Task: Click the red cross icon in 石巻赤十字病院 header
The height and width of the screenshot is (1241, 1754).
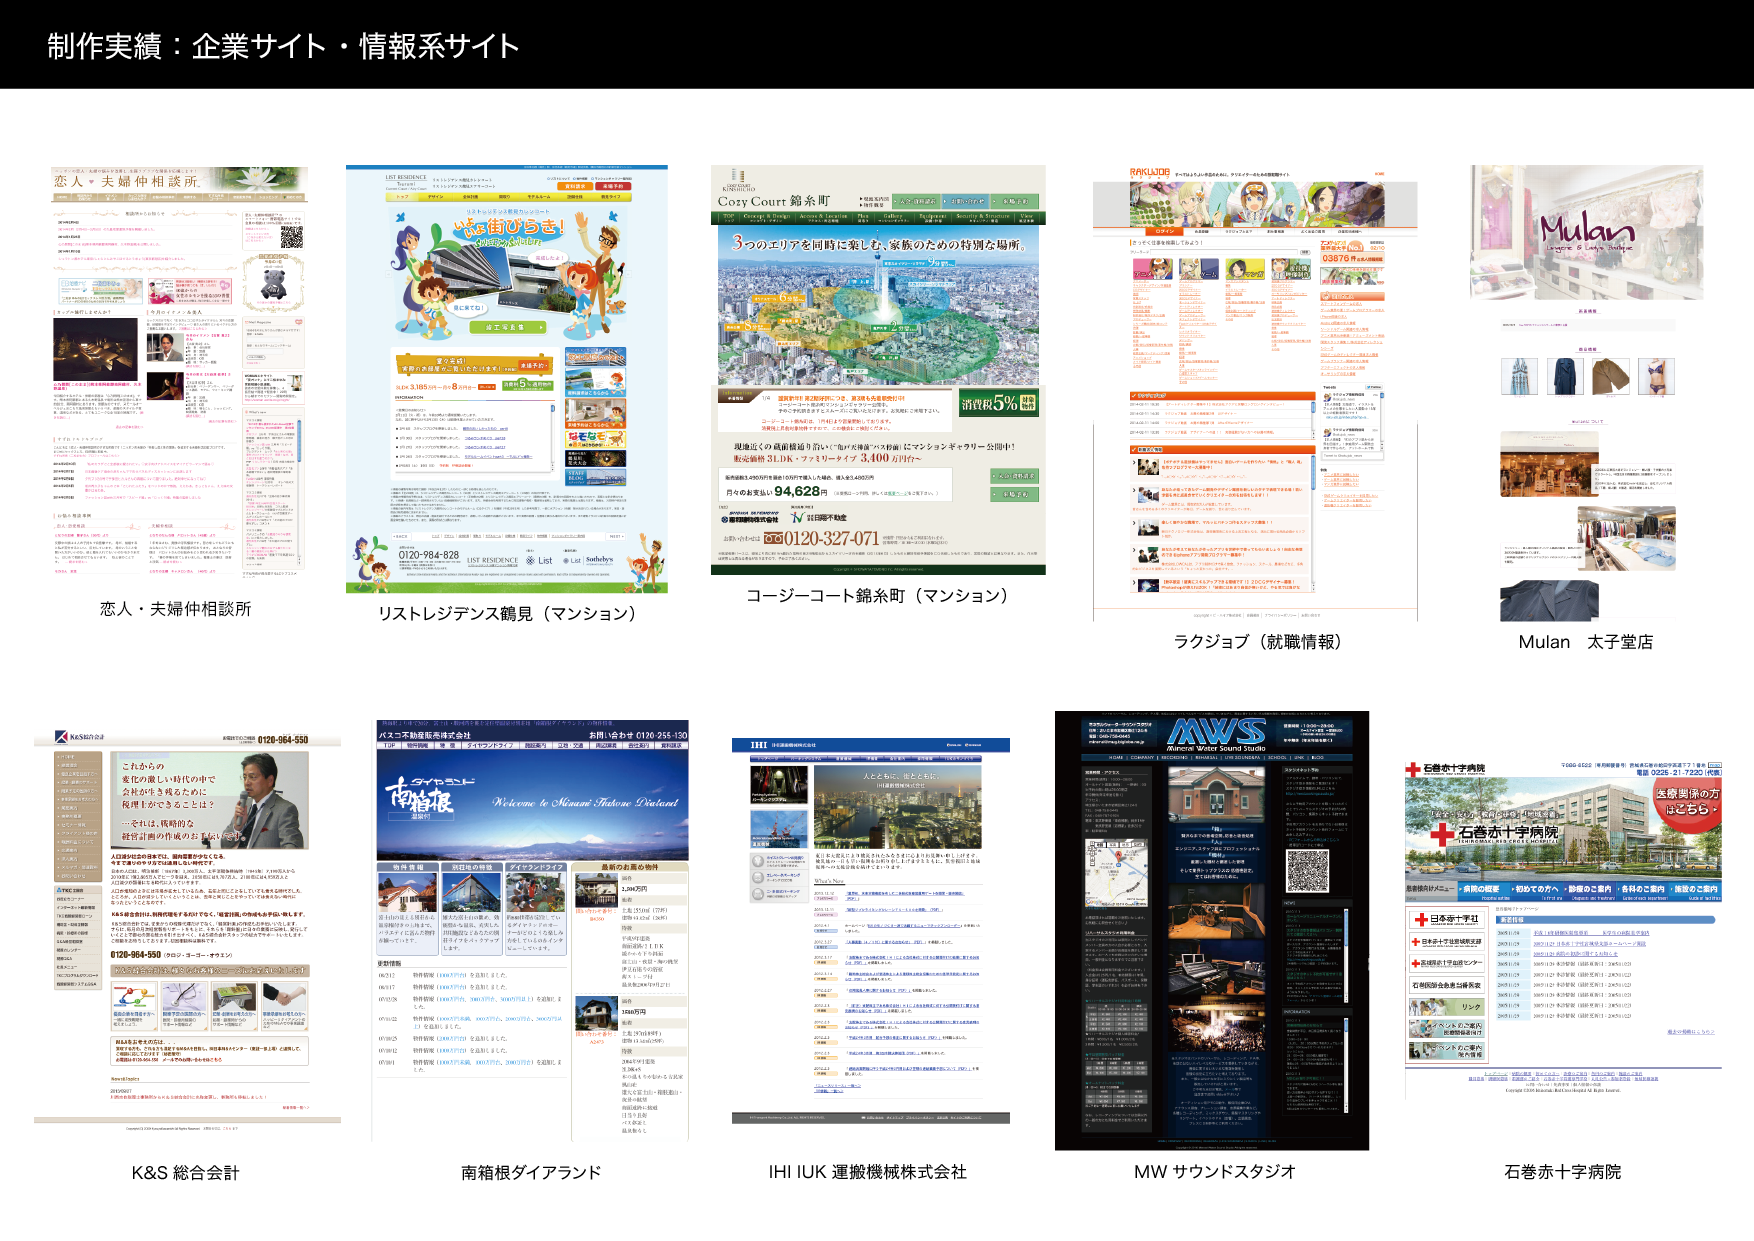Action: point(1411,769)
